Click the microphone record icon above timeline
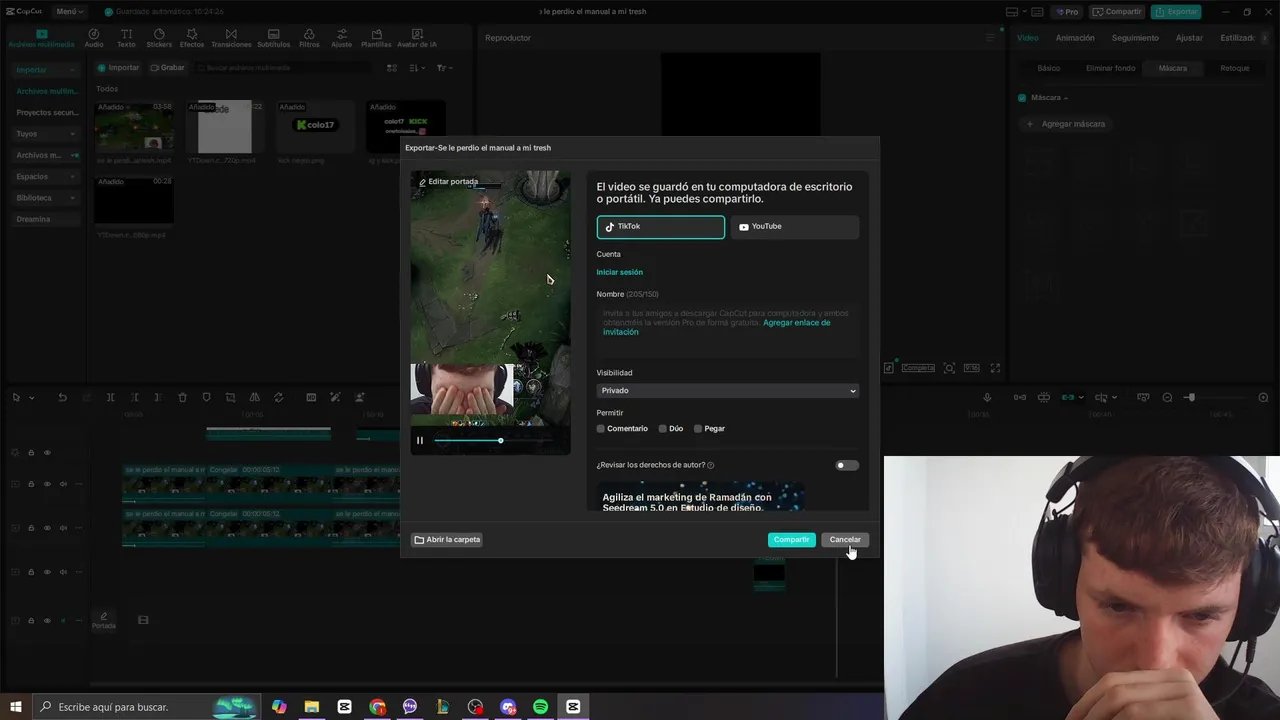The height and width of the screenshot is (720, 1280). [988, 398]
